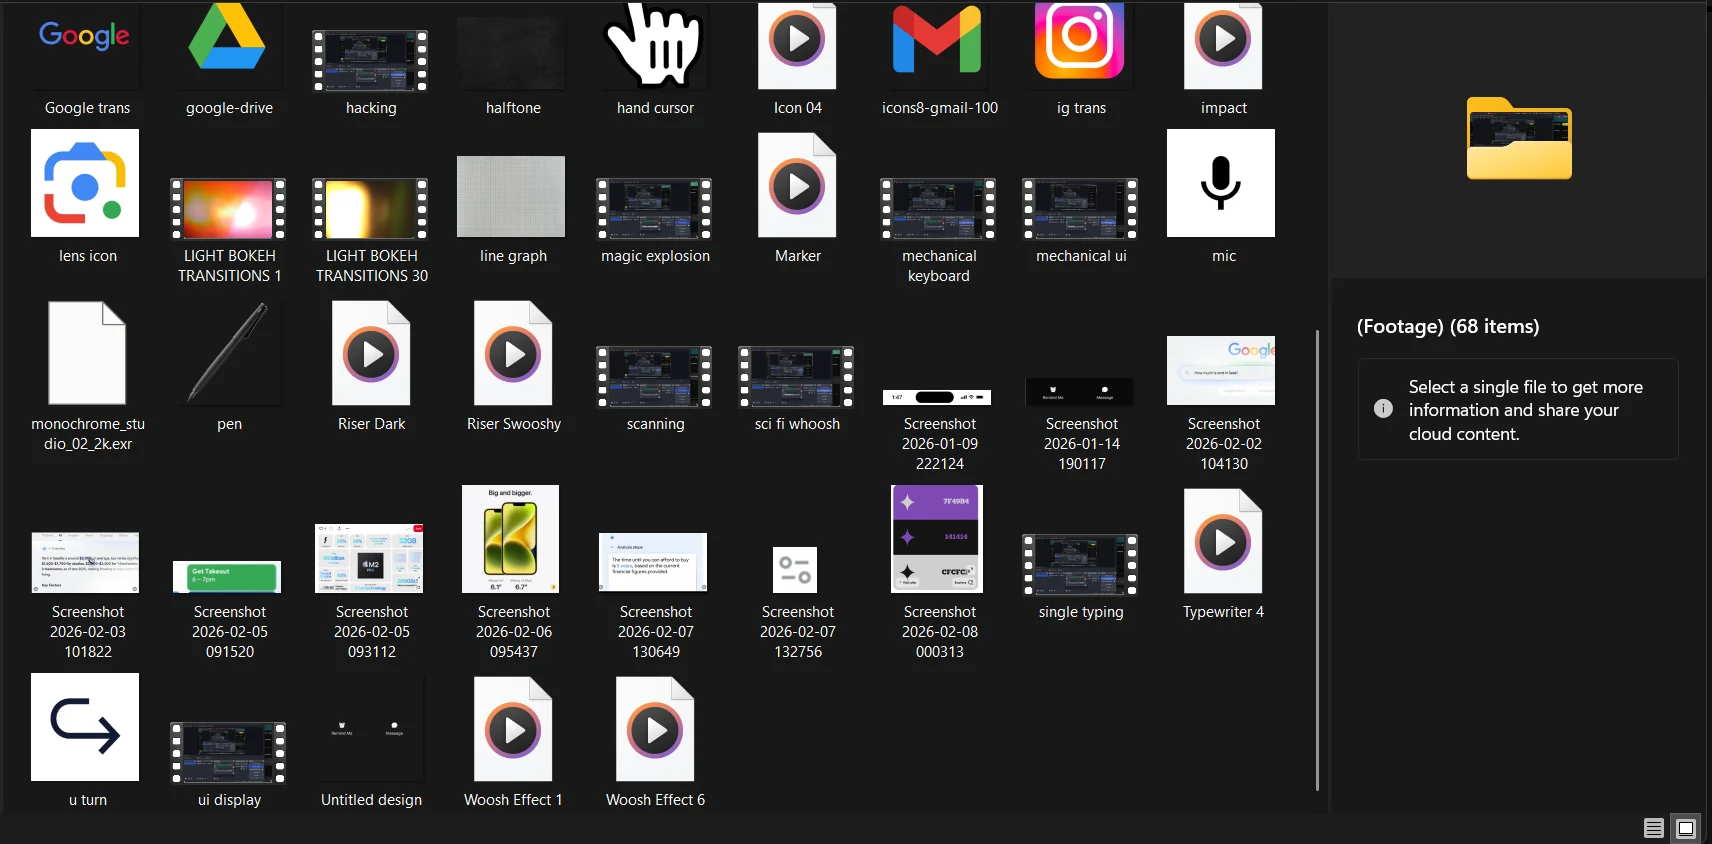Select the Riser Dark audio file
Image resolution: width=1712 pixels, height=844 pixels.
pyautogui.click(x=371, y=355)
